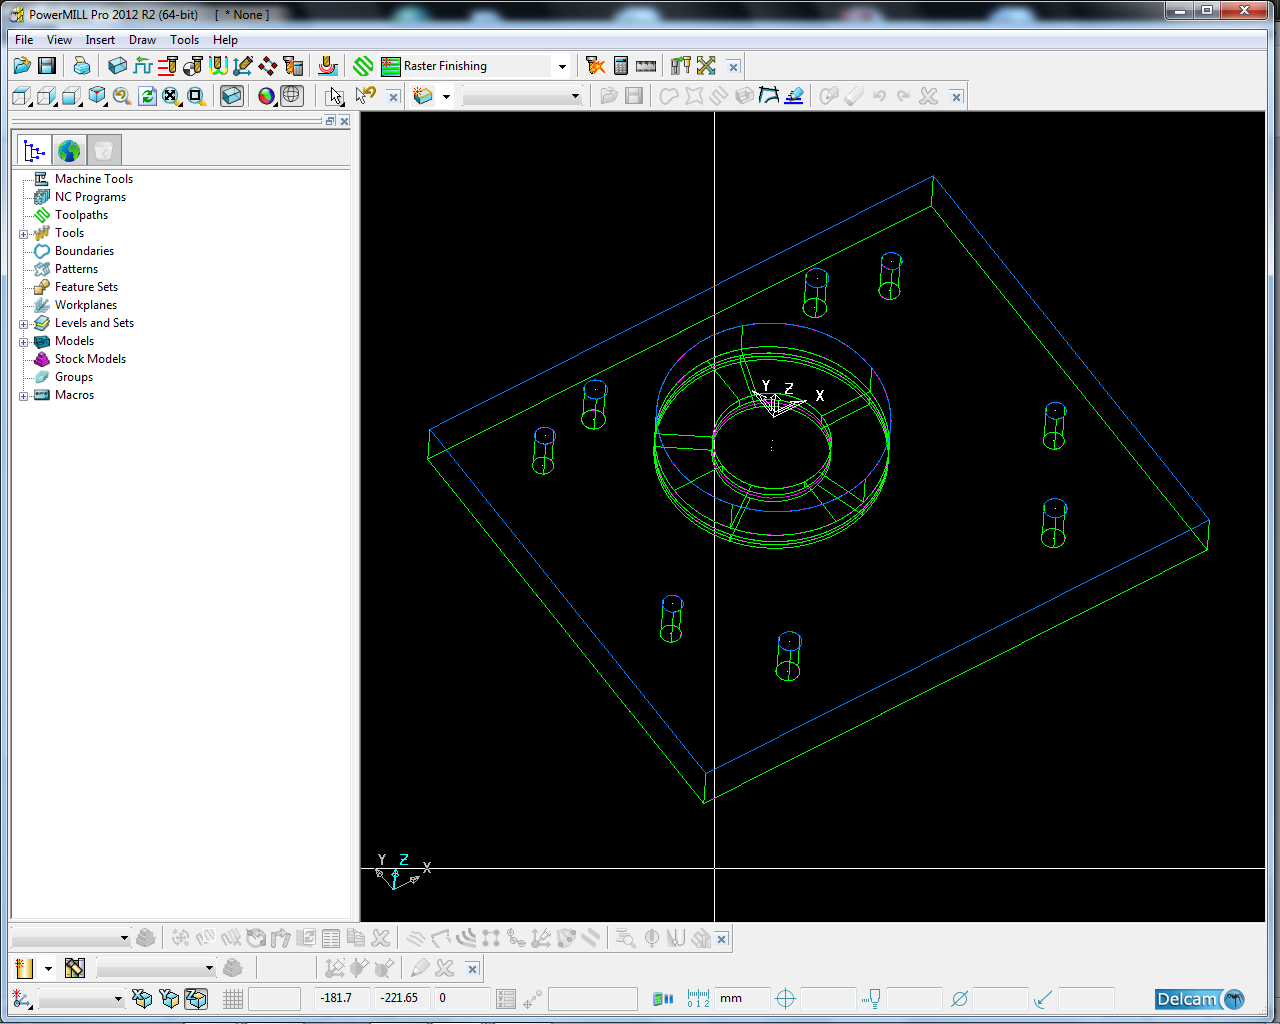Click the Delcam logo button
The height and width of the screenshot is (1024, 1280).
pyautogui.click(x=1200, y=999)
